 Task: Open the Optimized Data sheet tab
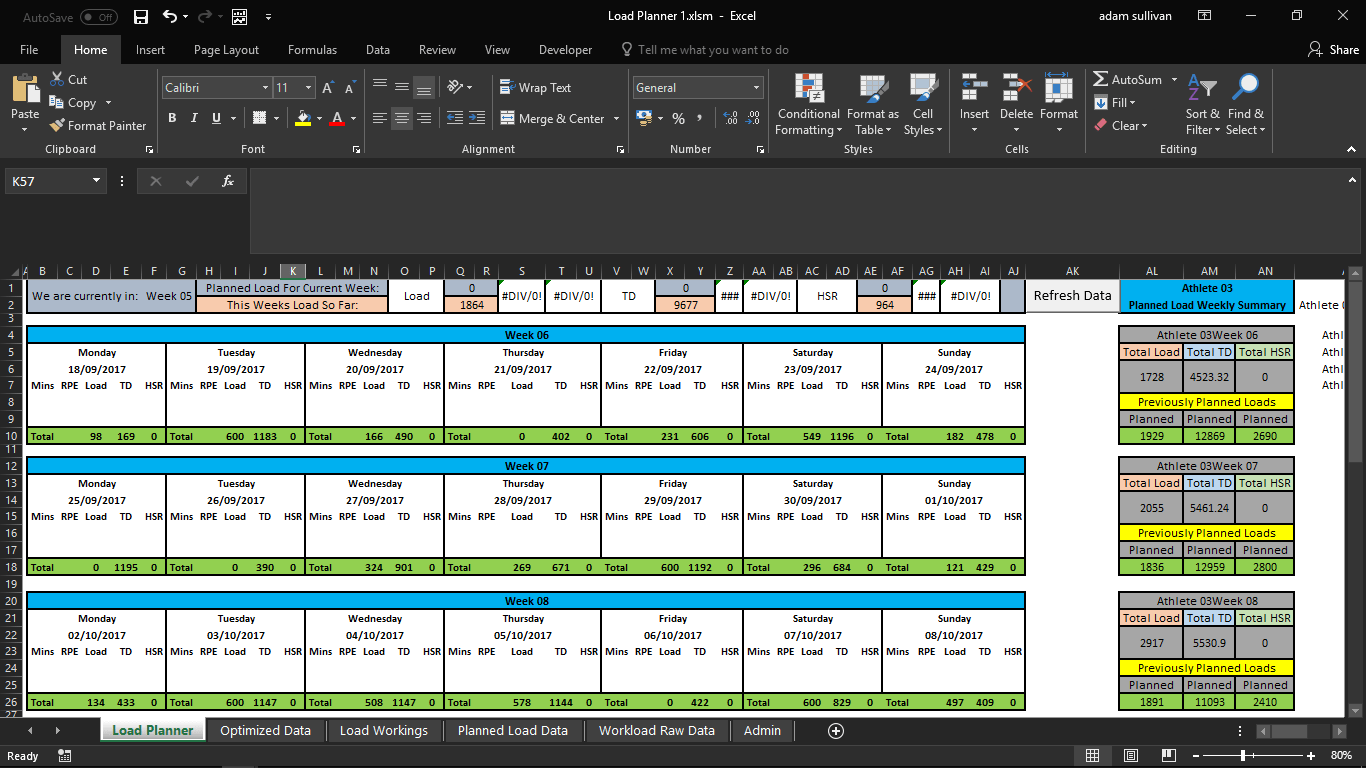(x=264, y=730)
